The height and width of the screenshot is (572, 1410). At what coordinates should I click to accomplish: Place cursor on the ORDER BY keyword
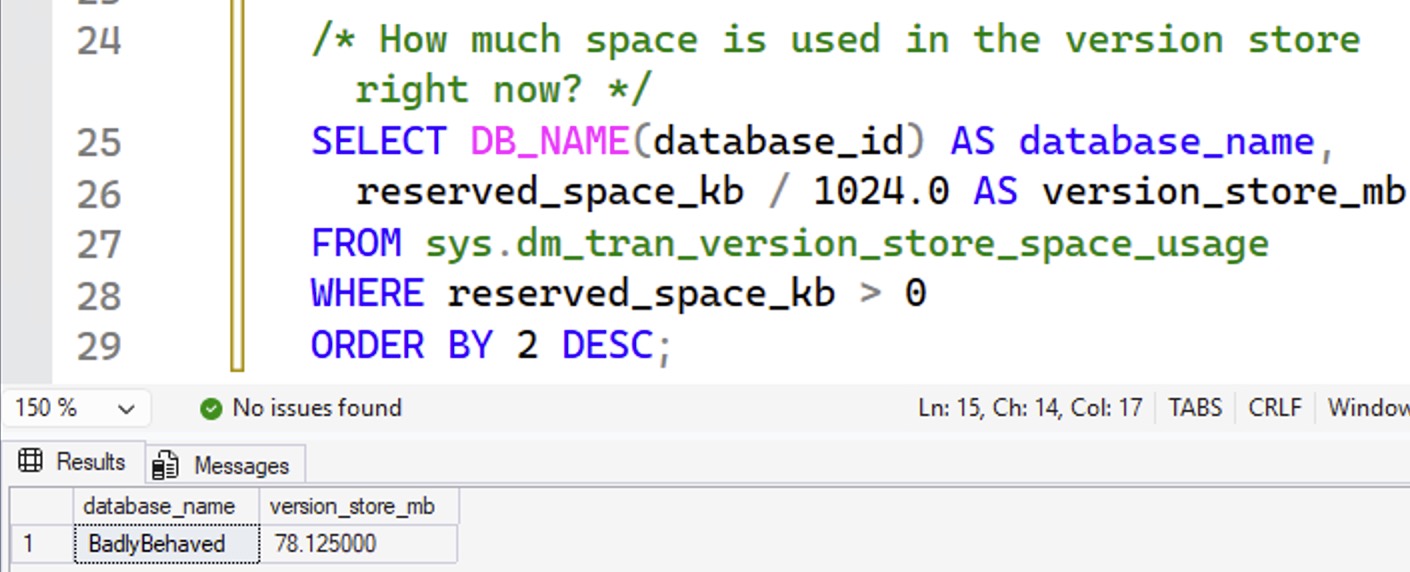pyautogui.click(x=412, y=345)
